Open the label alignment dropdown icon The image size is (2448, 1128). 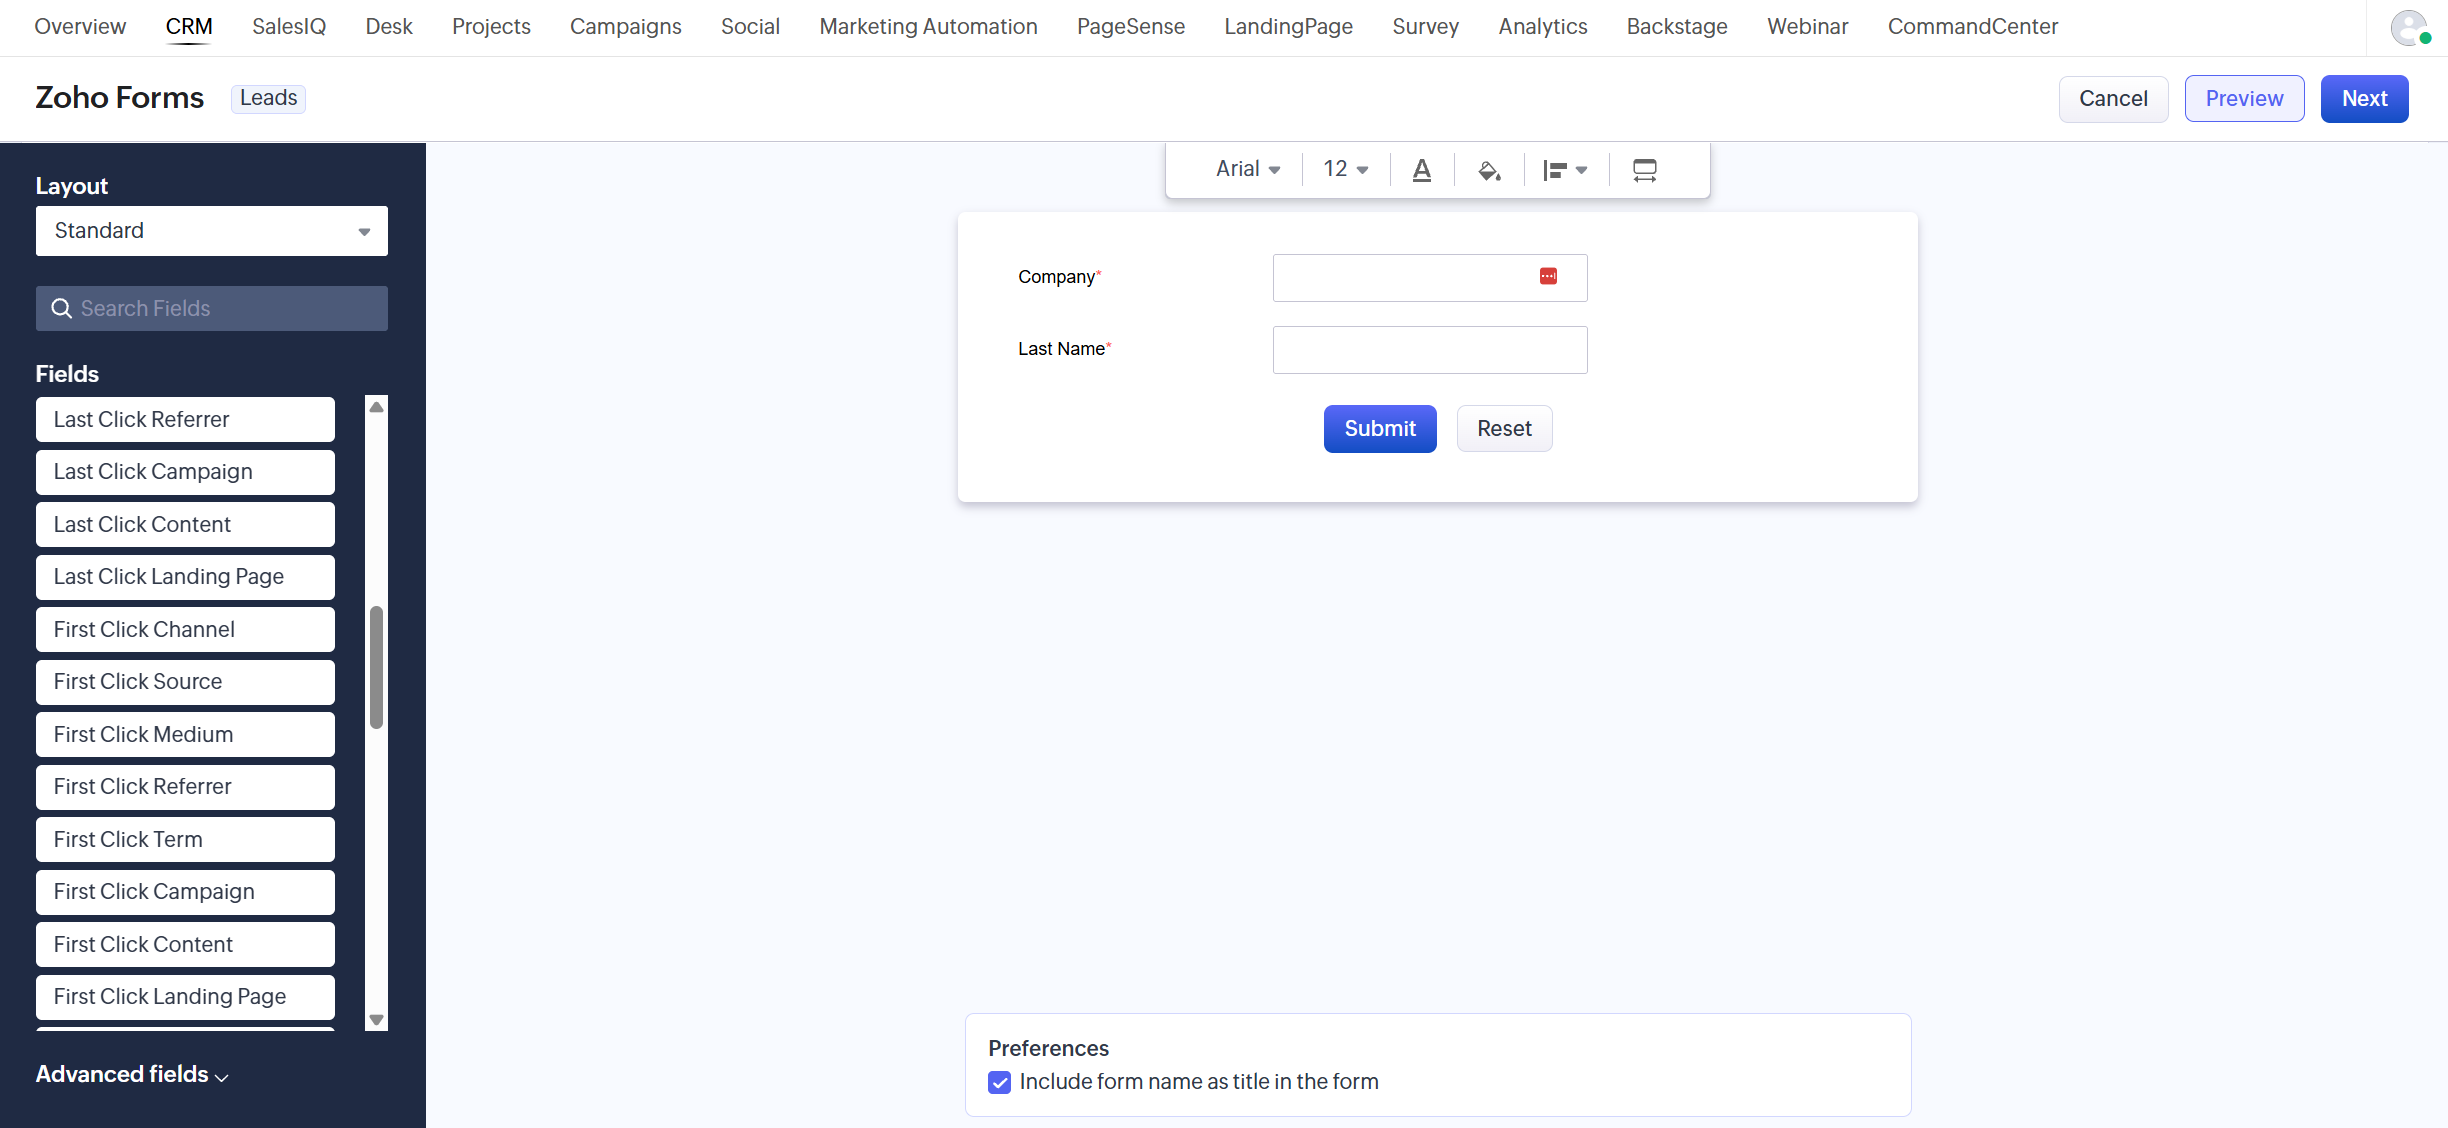tap(1565, 170)
